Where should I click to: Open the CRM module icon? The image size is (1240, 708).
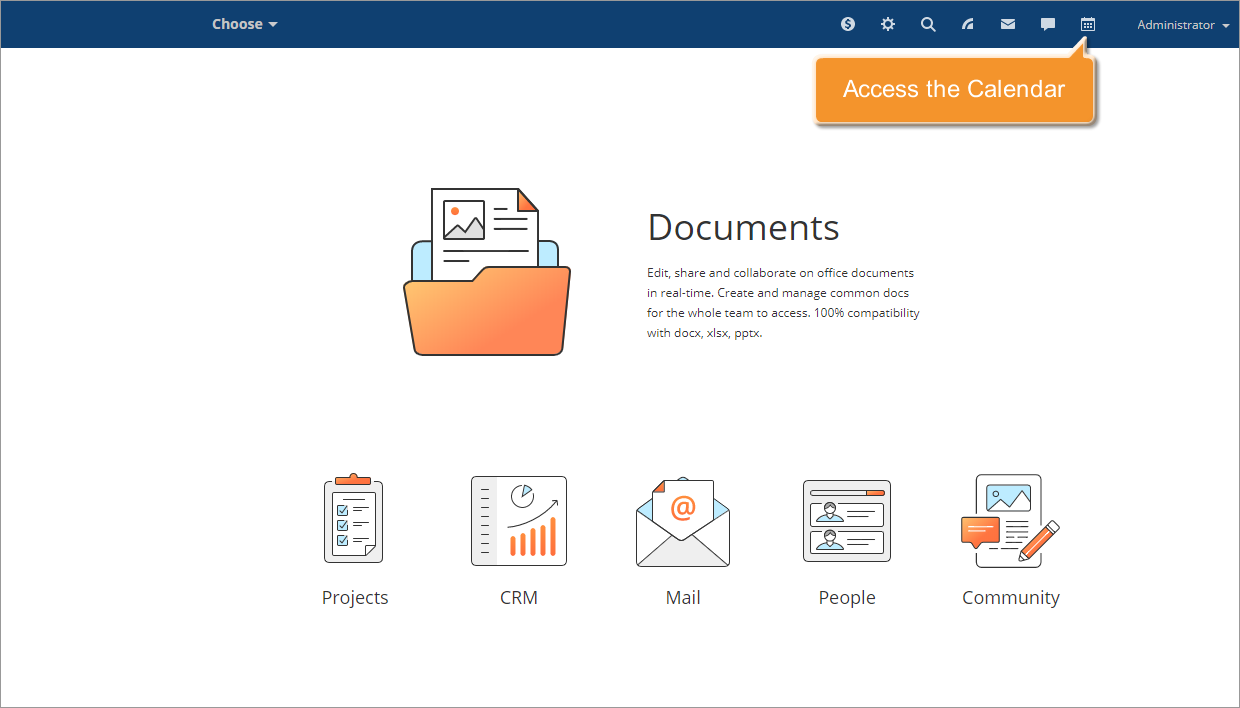pyautogui.click(x=518, y=519)
